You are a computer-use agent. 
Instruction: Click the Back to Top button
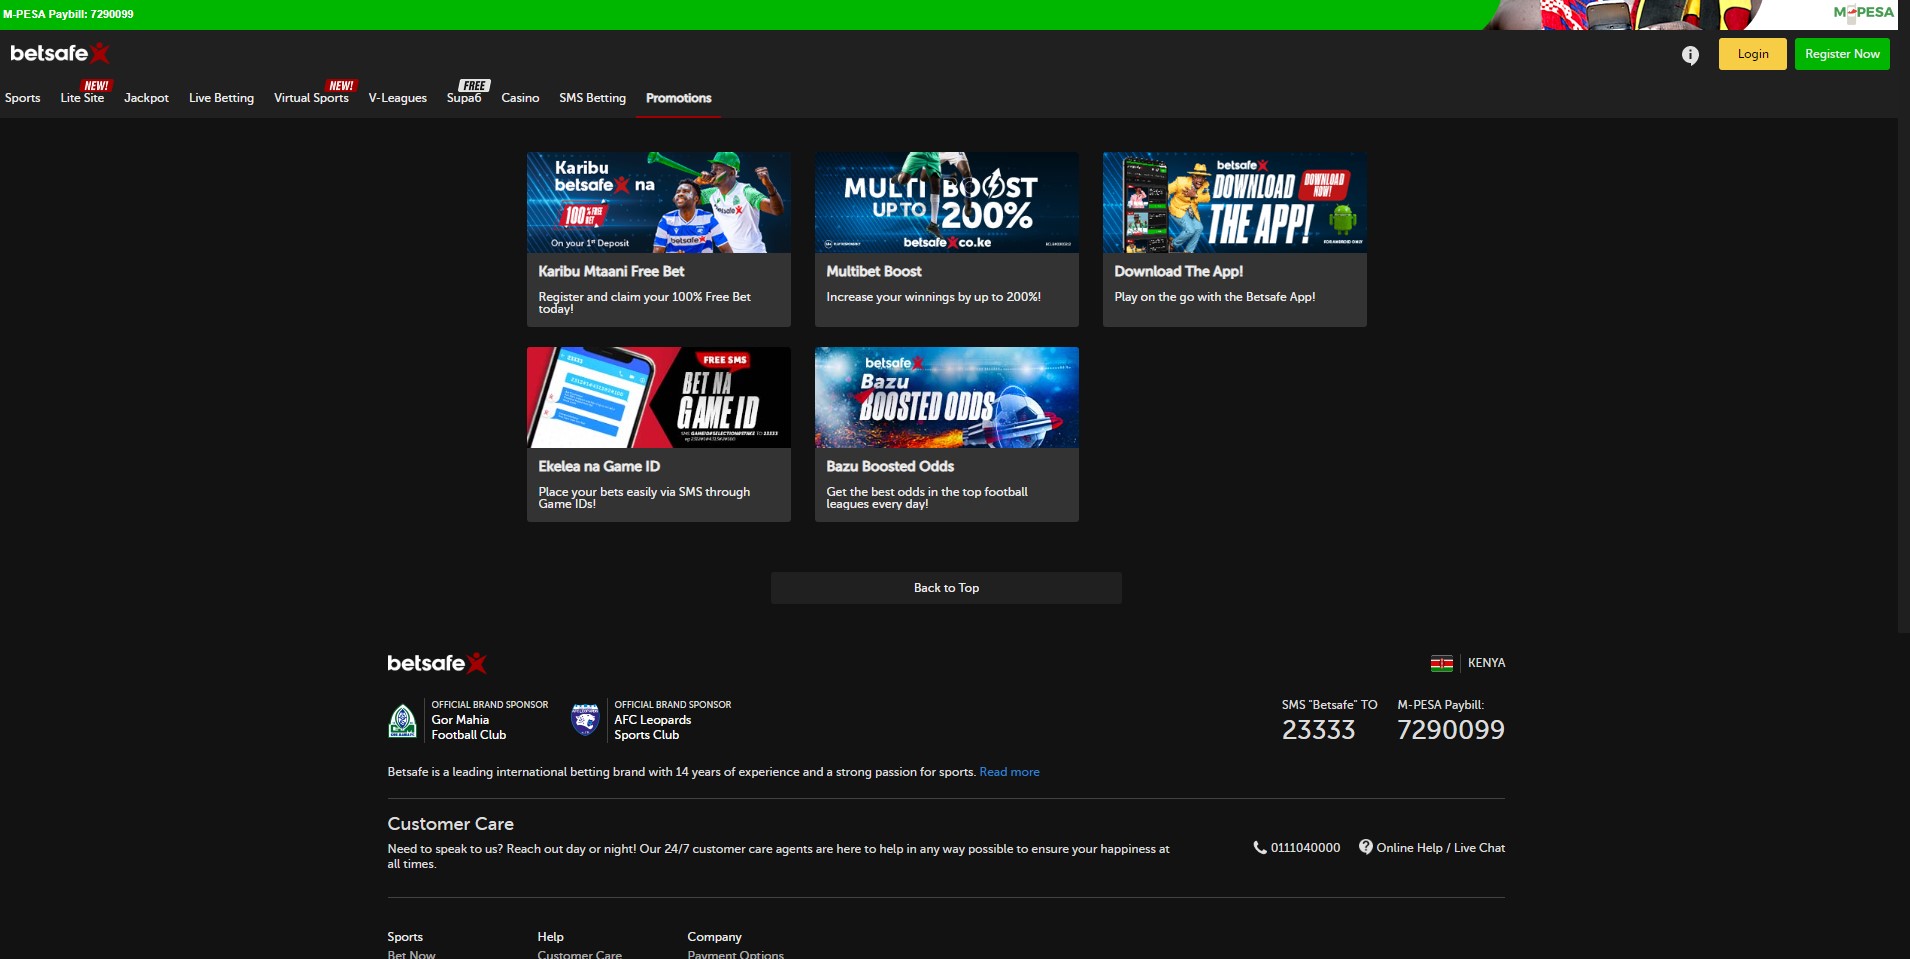(x=946, y=588)
